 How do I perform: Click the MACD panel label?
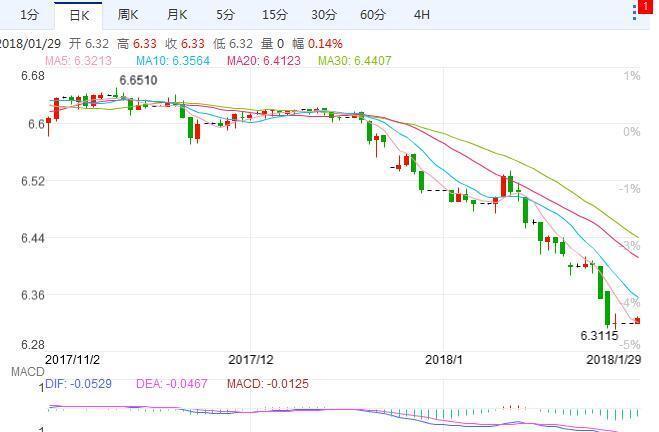tap(28, 372)
